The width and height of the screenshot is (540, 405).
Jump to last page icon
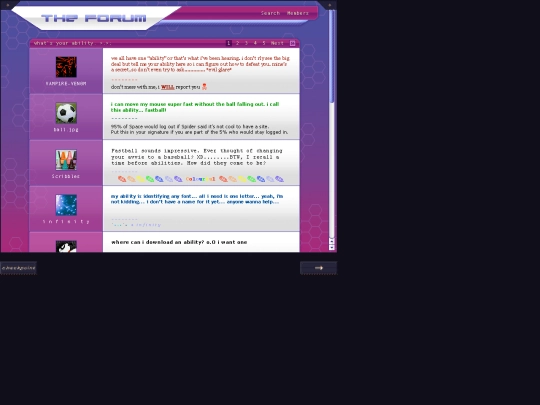coord(292,43)
